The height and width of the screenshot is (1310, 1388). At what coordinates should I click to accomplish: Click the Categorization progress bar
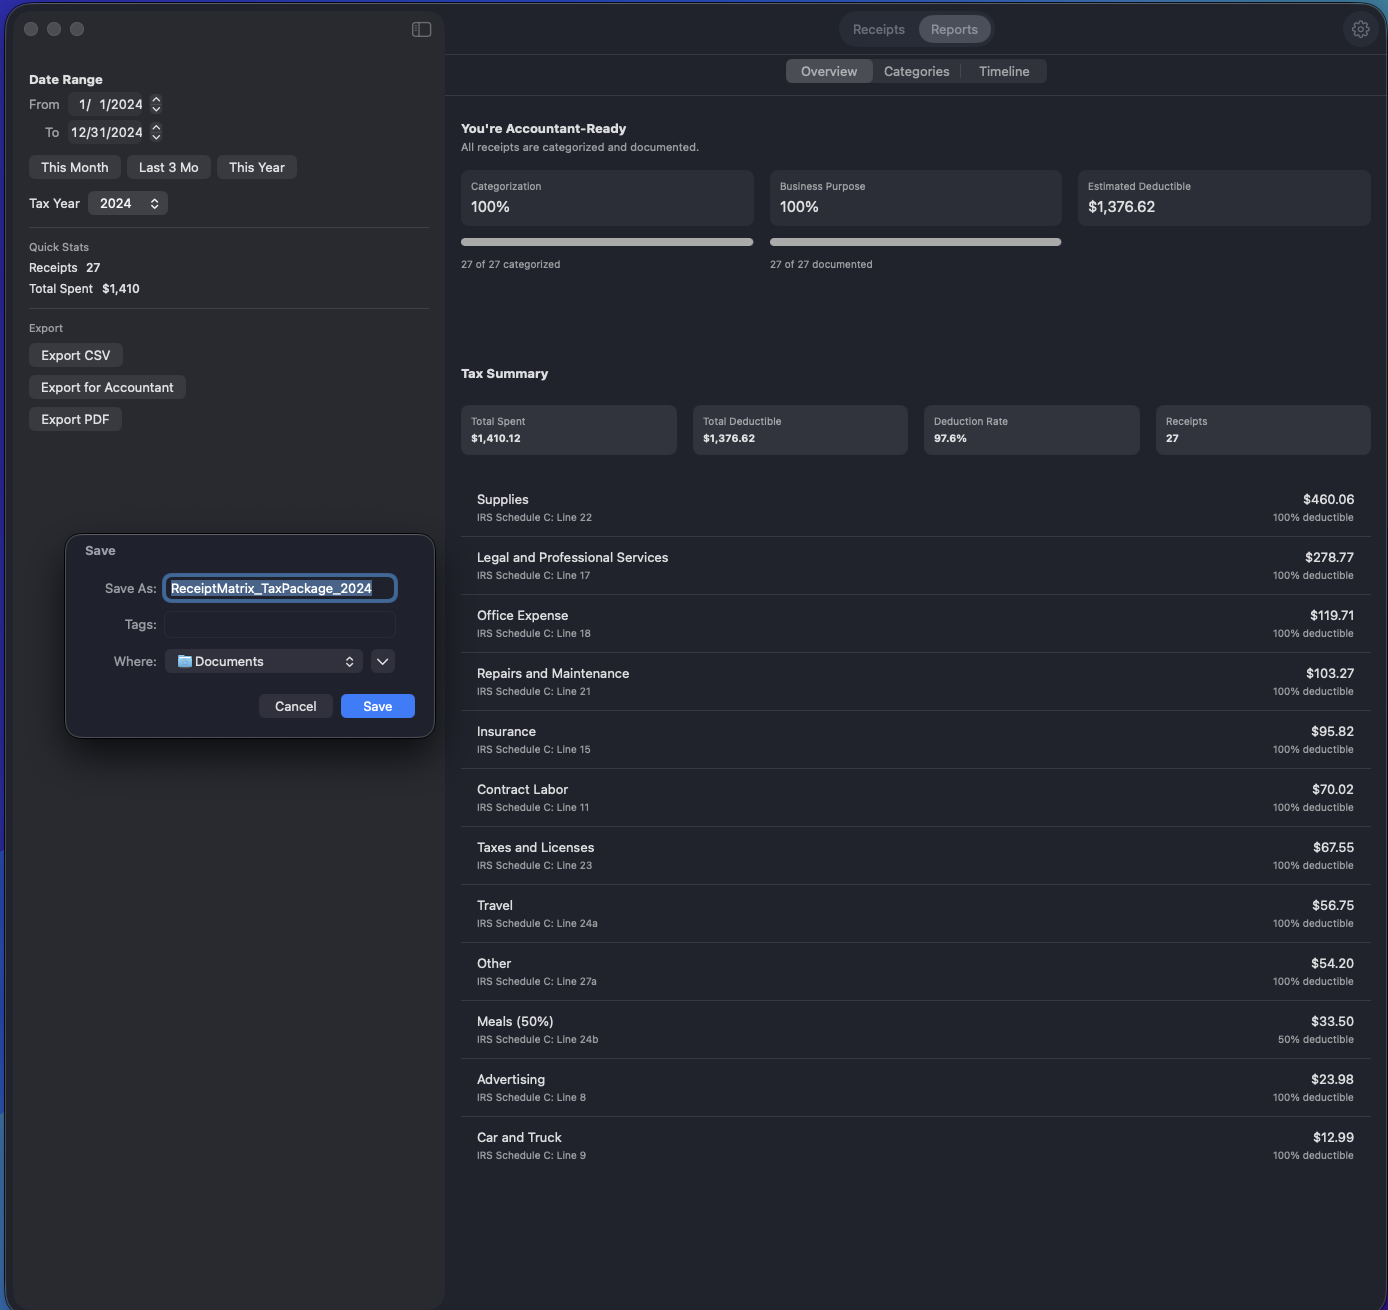click(607, 242)
